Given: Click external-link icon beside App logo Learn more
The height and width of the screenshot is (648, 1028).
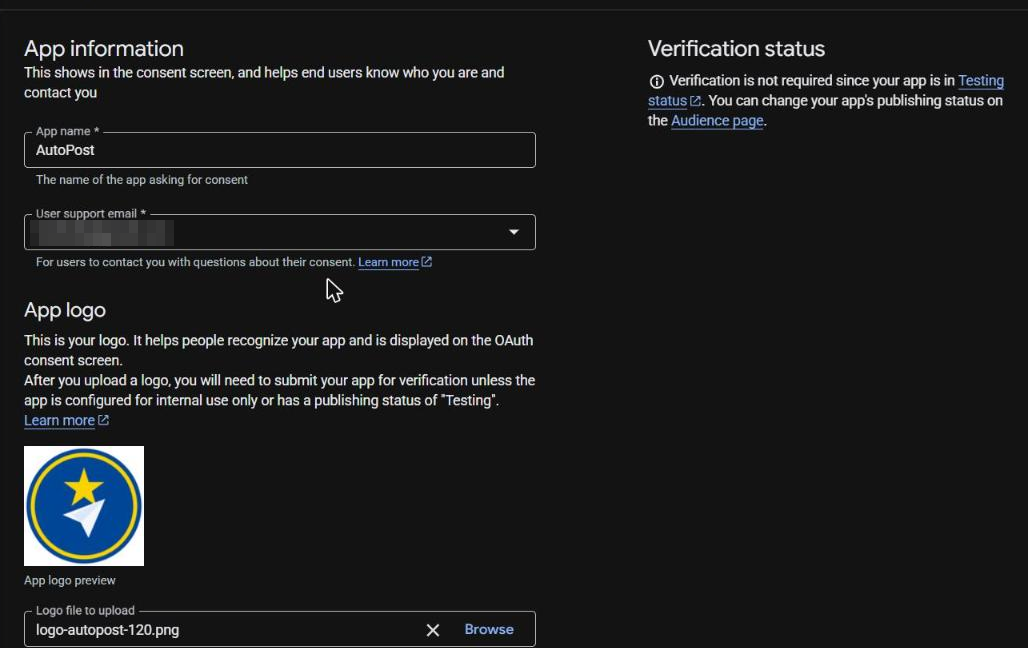Looking at the screenshot, I should point(103,420).
